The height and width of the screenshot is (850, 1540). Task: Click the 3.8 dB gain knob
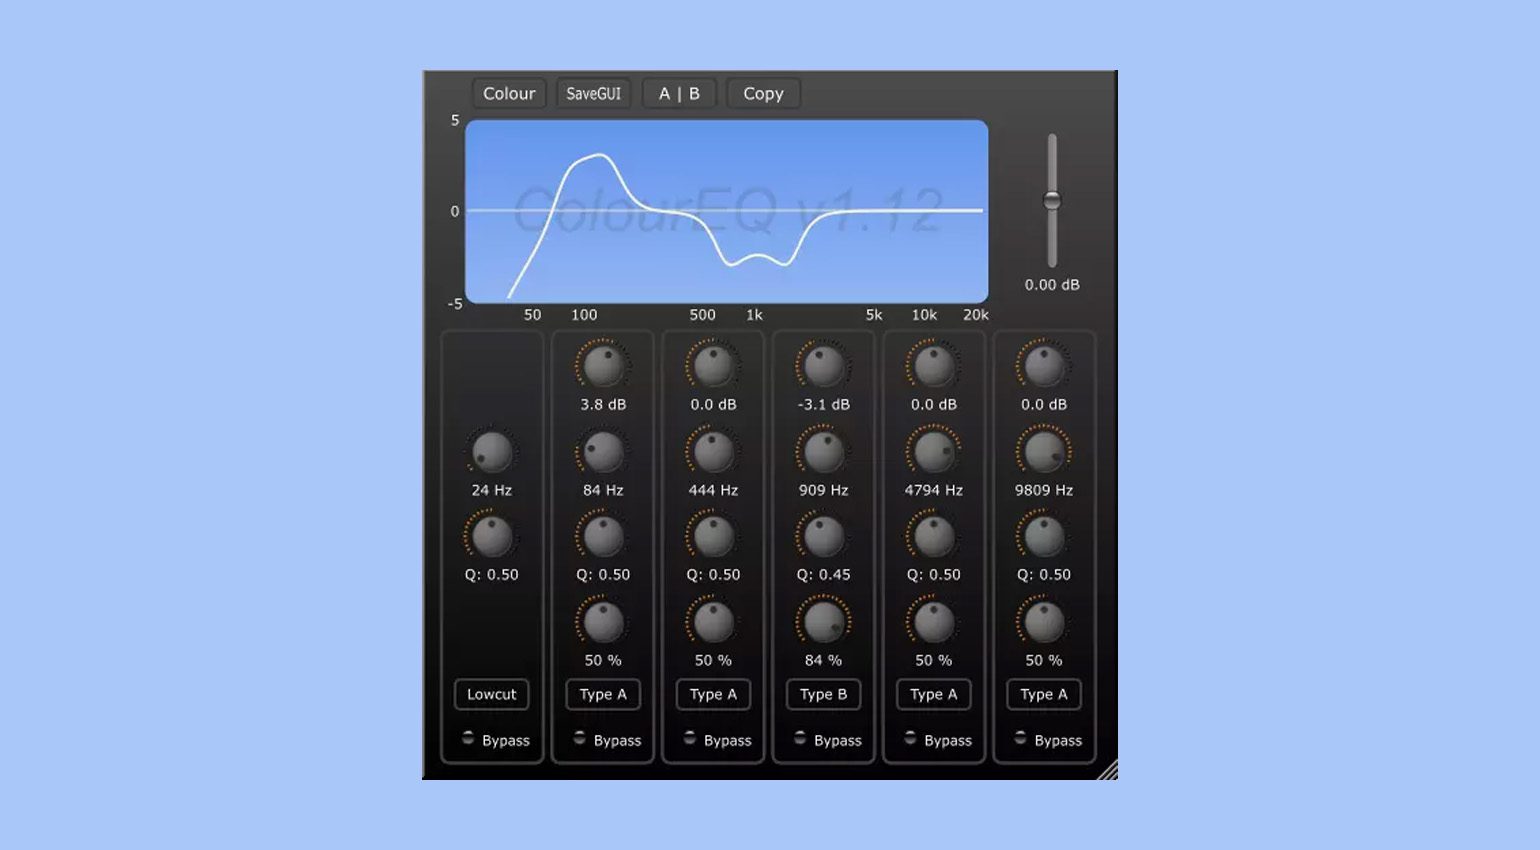click(x=603, y=366)
